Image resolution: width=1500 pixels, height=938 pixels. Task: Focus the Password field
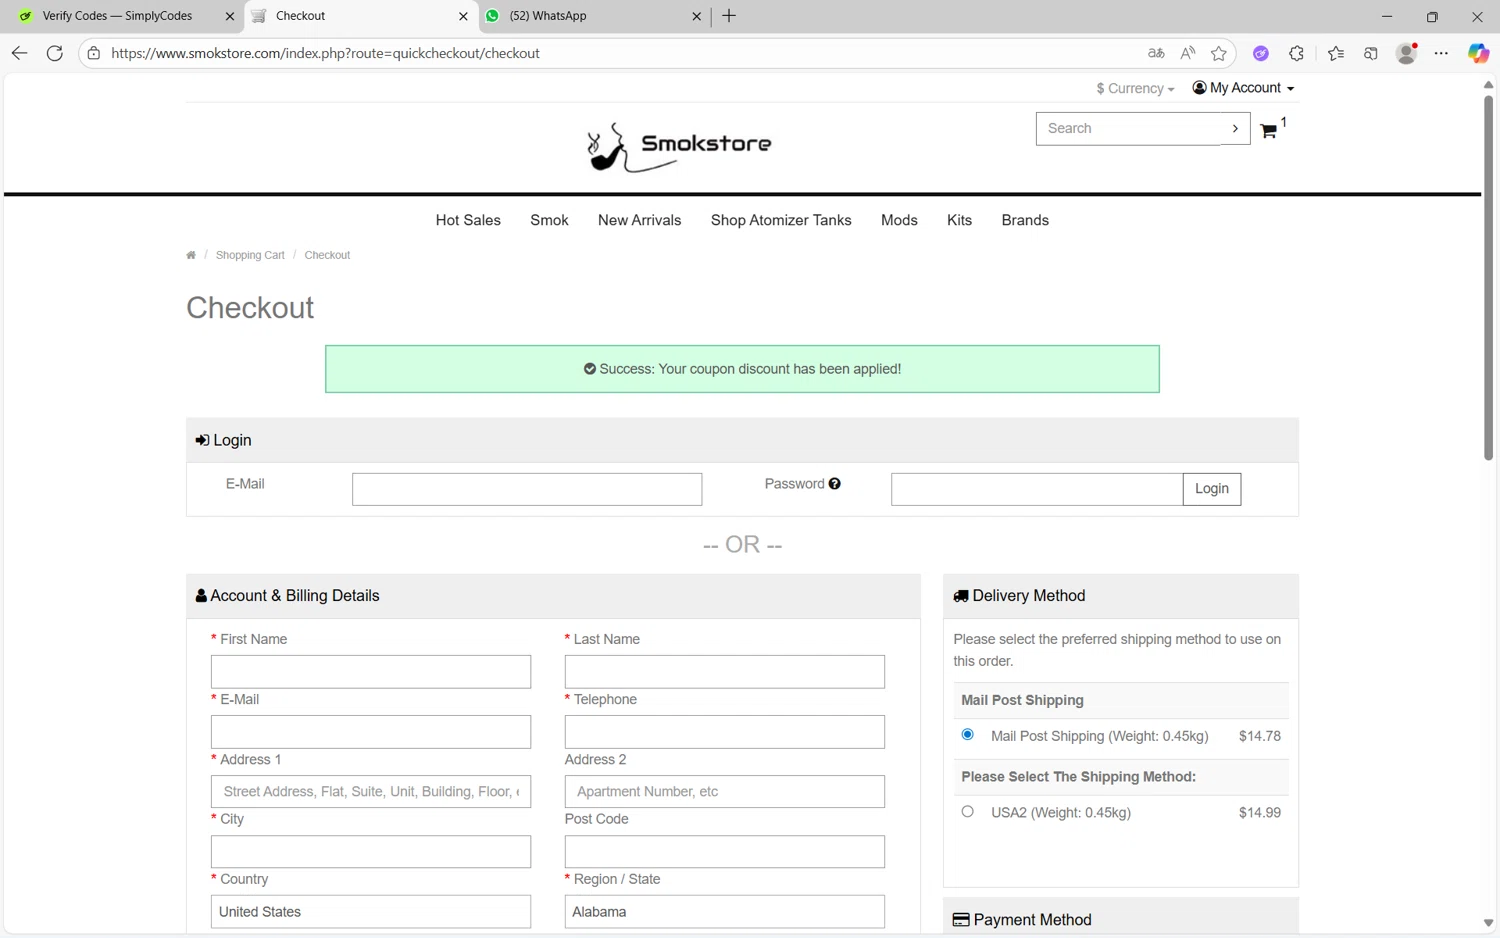coord(1037,489)
